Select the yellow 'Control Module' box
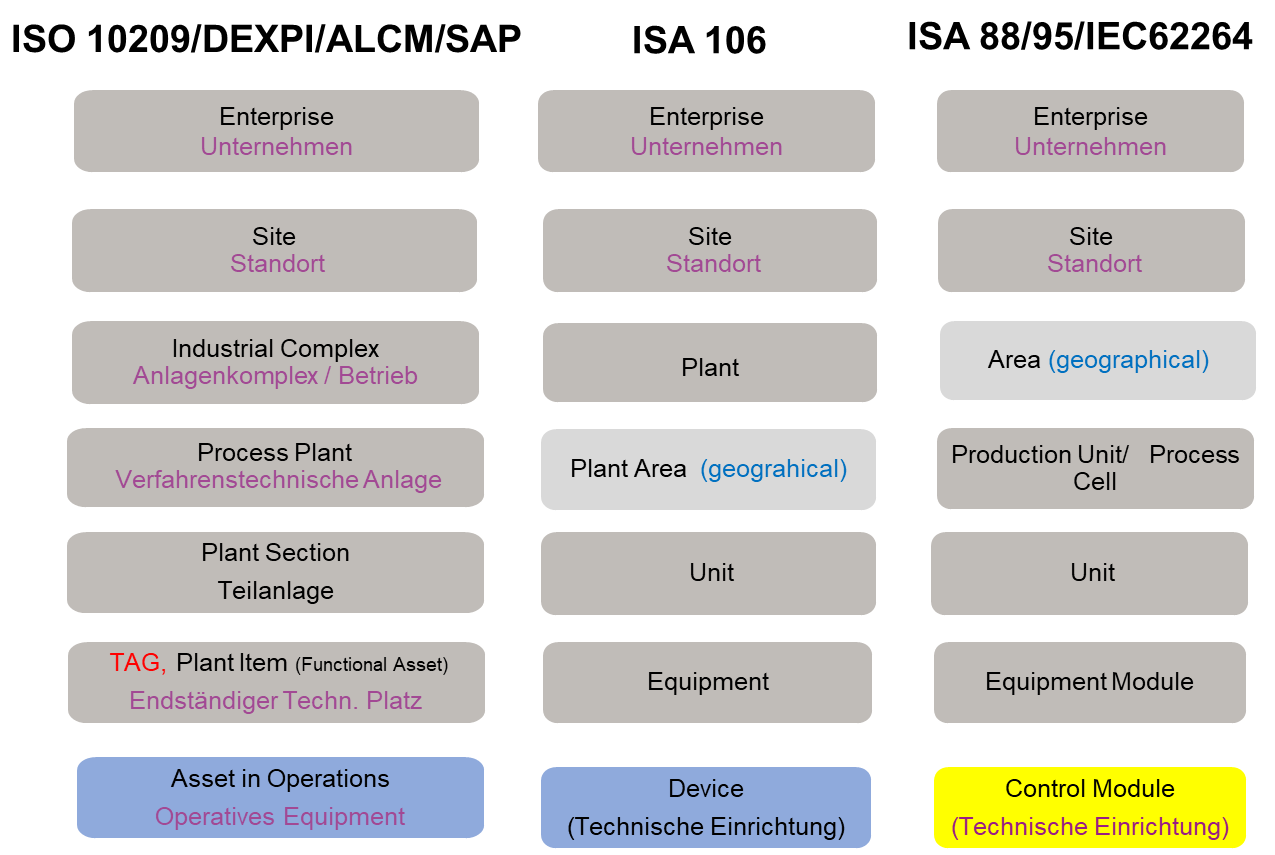Image resolution: width=1275 pixels, height=855 pixels. 1090,807
